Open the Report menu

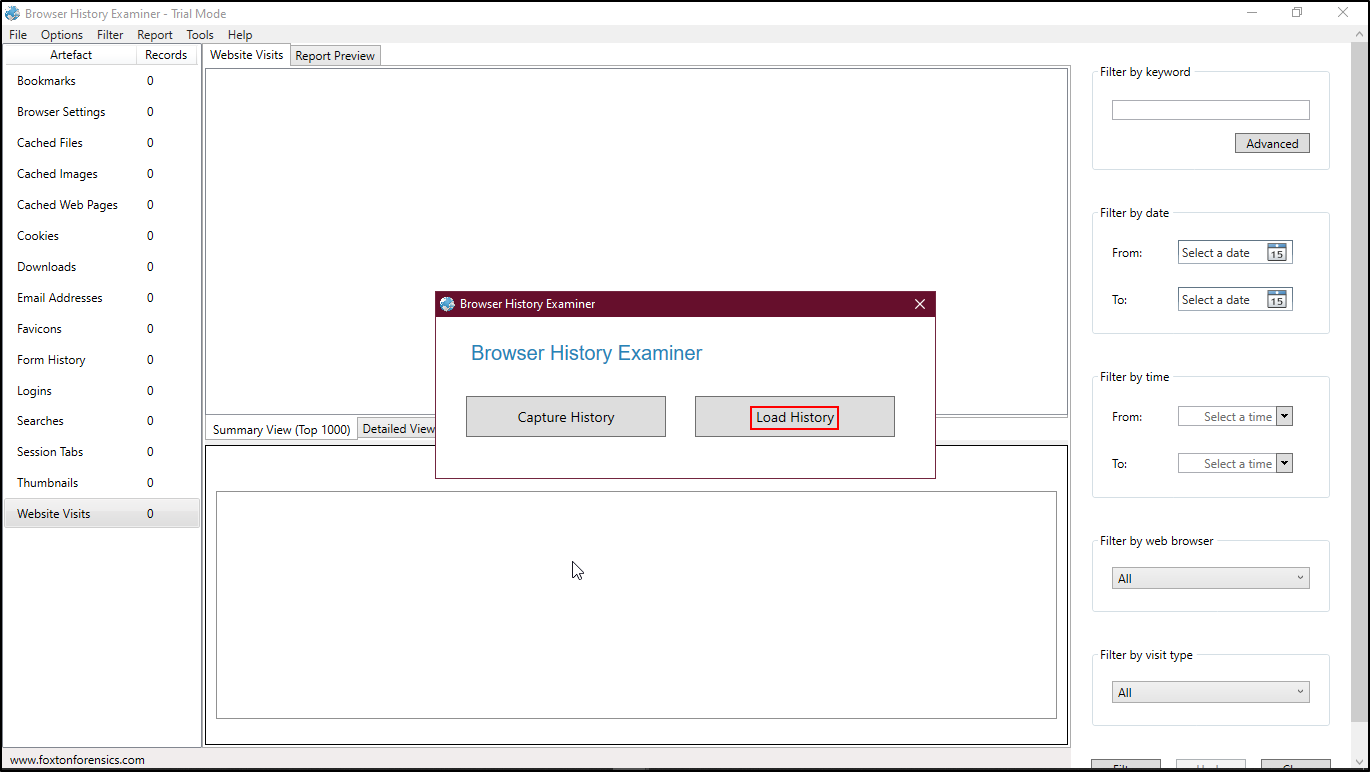point(155,35)
